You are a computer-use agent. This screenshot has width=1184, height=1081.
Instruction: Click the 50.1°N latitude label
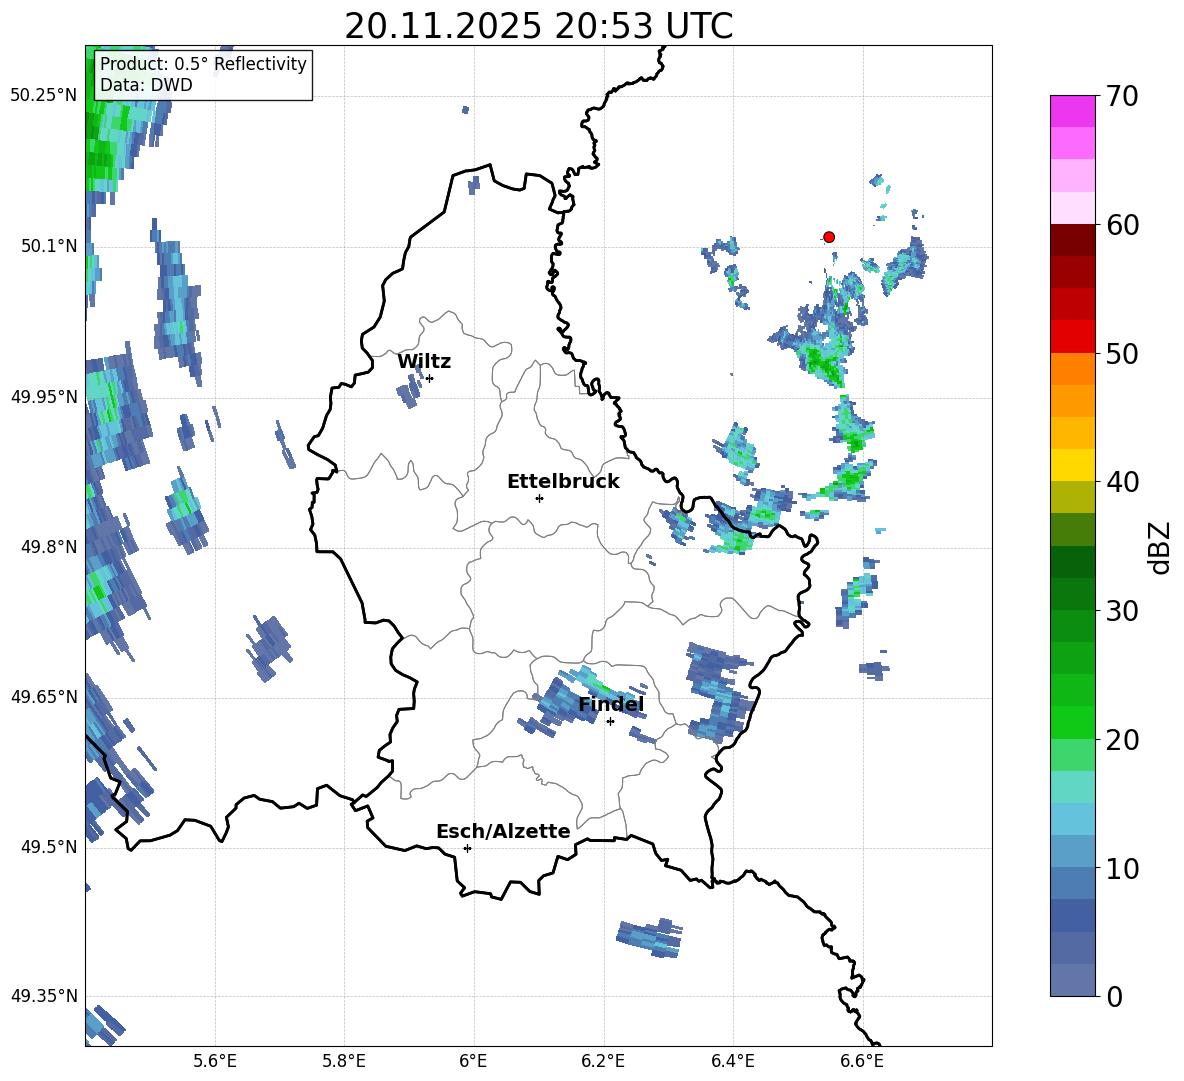click(x=49, y=246)
